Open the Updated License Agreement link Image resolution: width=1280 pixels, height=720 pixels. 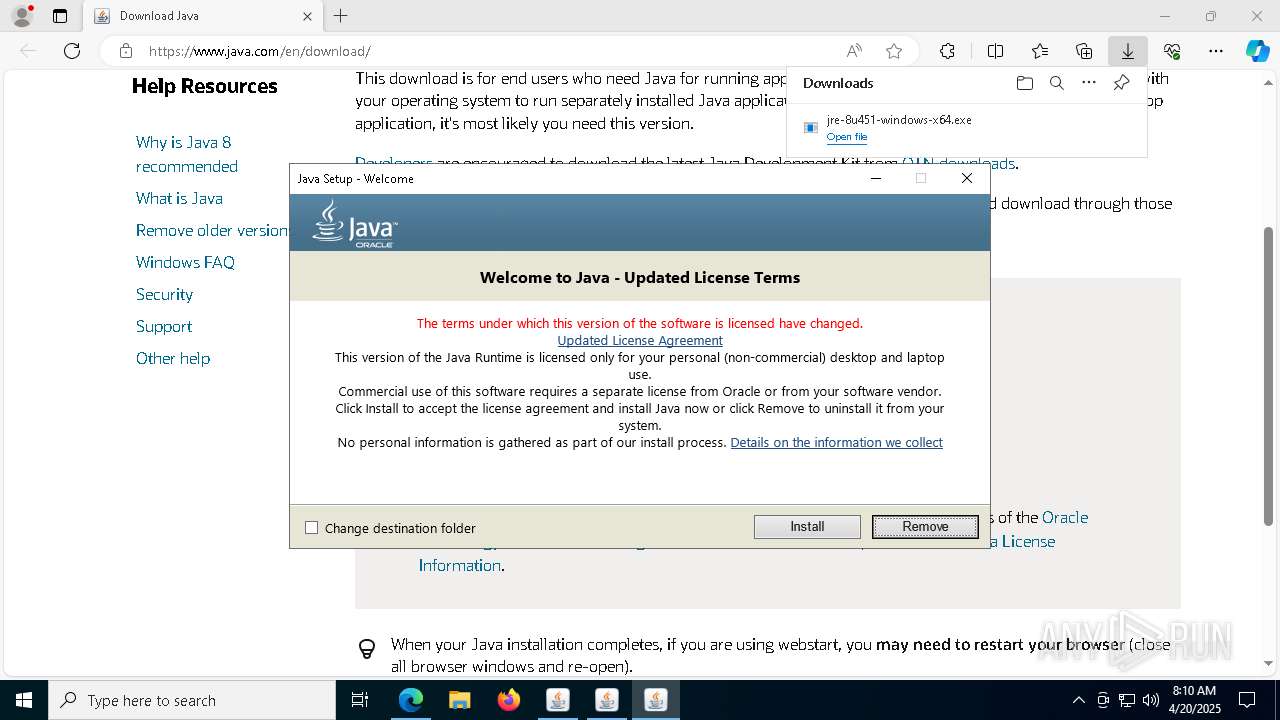point(640,340)
